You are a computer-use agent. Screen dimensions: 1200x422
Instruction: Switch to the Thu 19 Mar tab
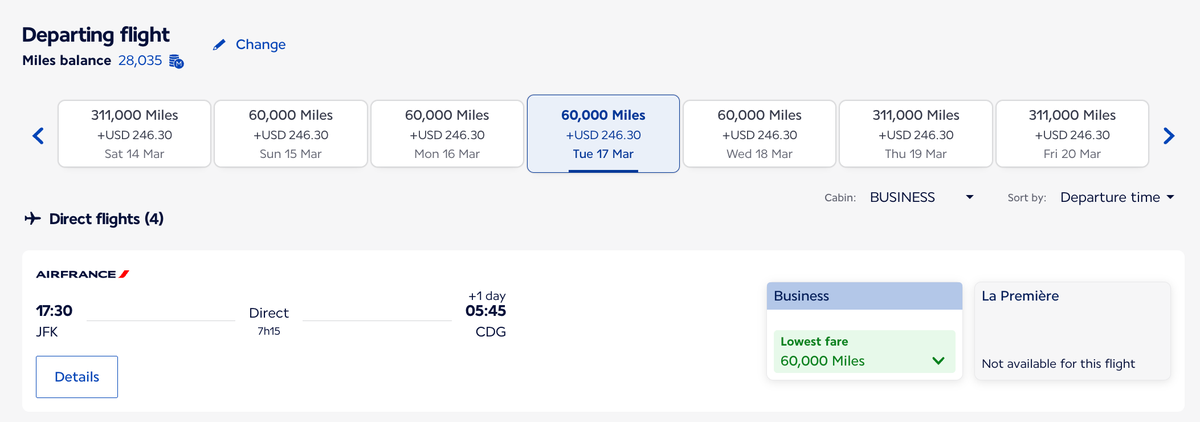pyautogui.click(x=915, y=134)
